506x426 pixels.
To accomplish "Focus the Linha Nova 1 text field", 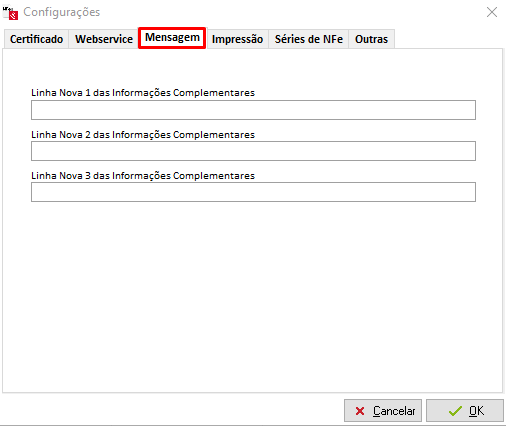I will pos(253,110).
